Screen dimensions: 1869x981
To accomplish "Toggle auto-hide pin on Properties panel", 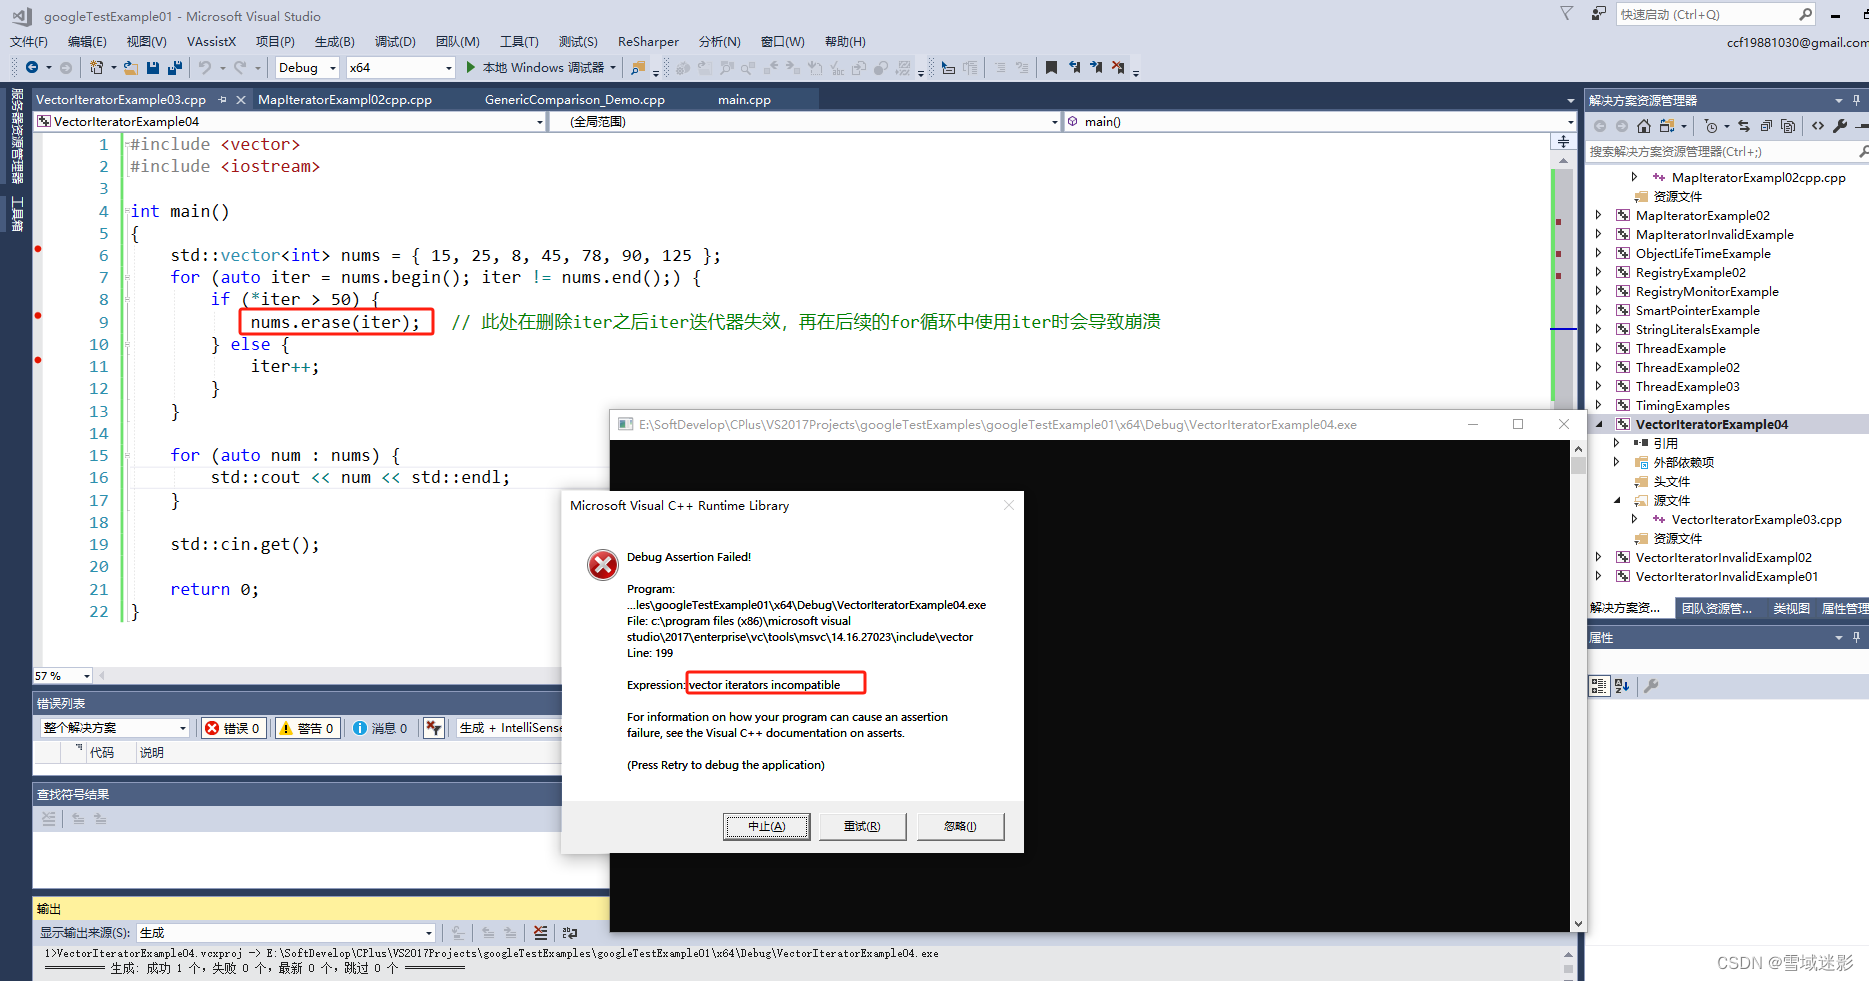I will coord(1857,637).
